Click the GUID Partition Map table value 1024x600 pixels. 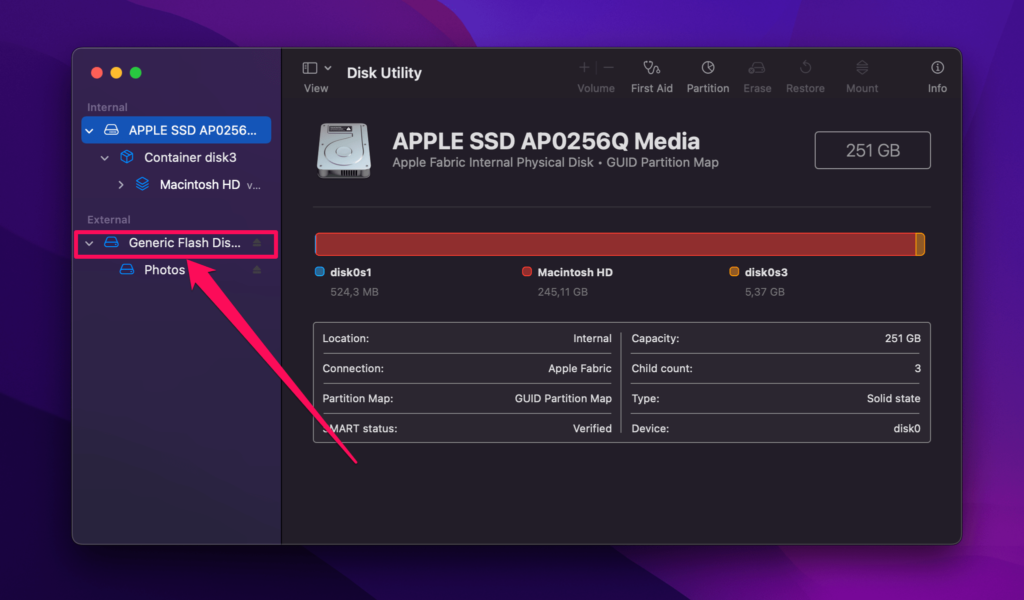click(563, 398)
